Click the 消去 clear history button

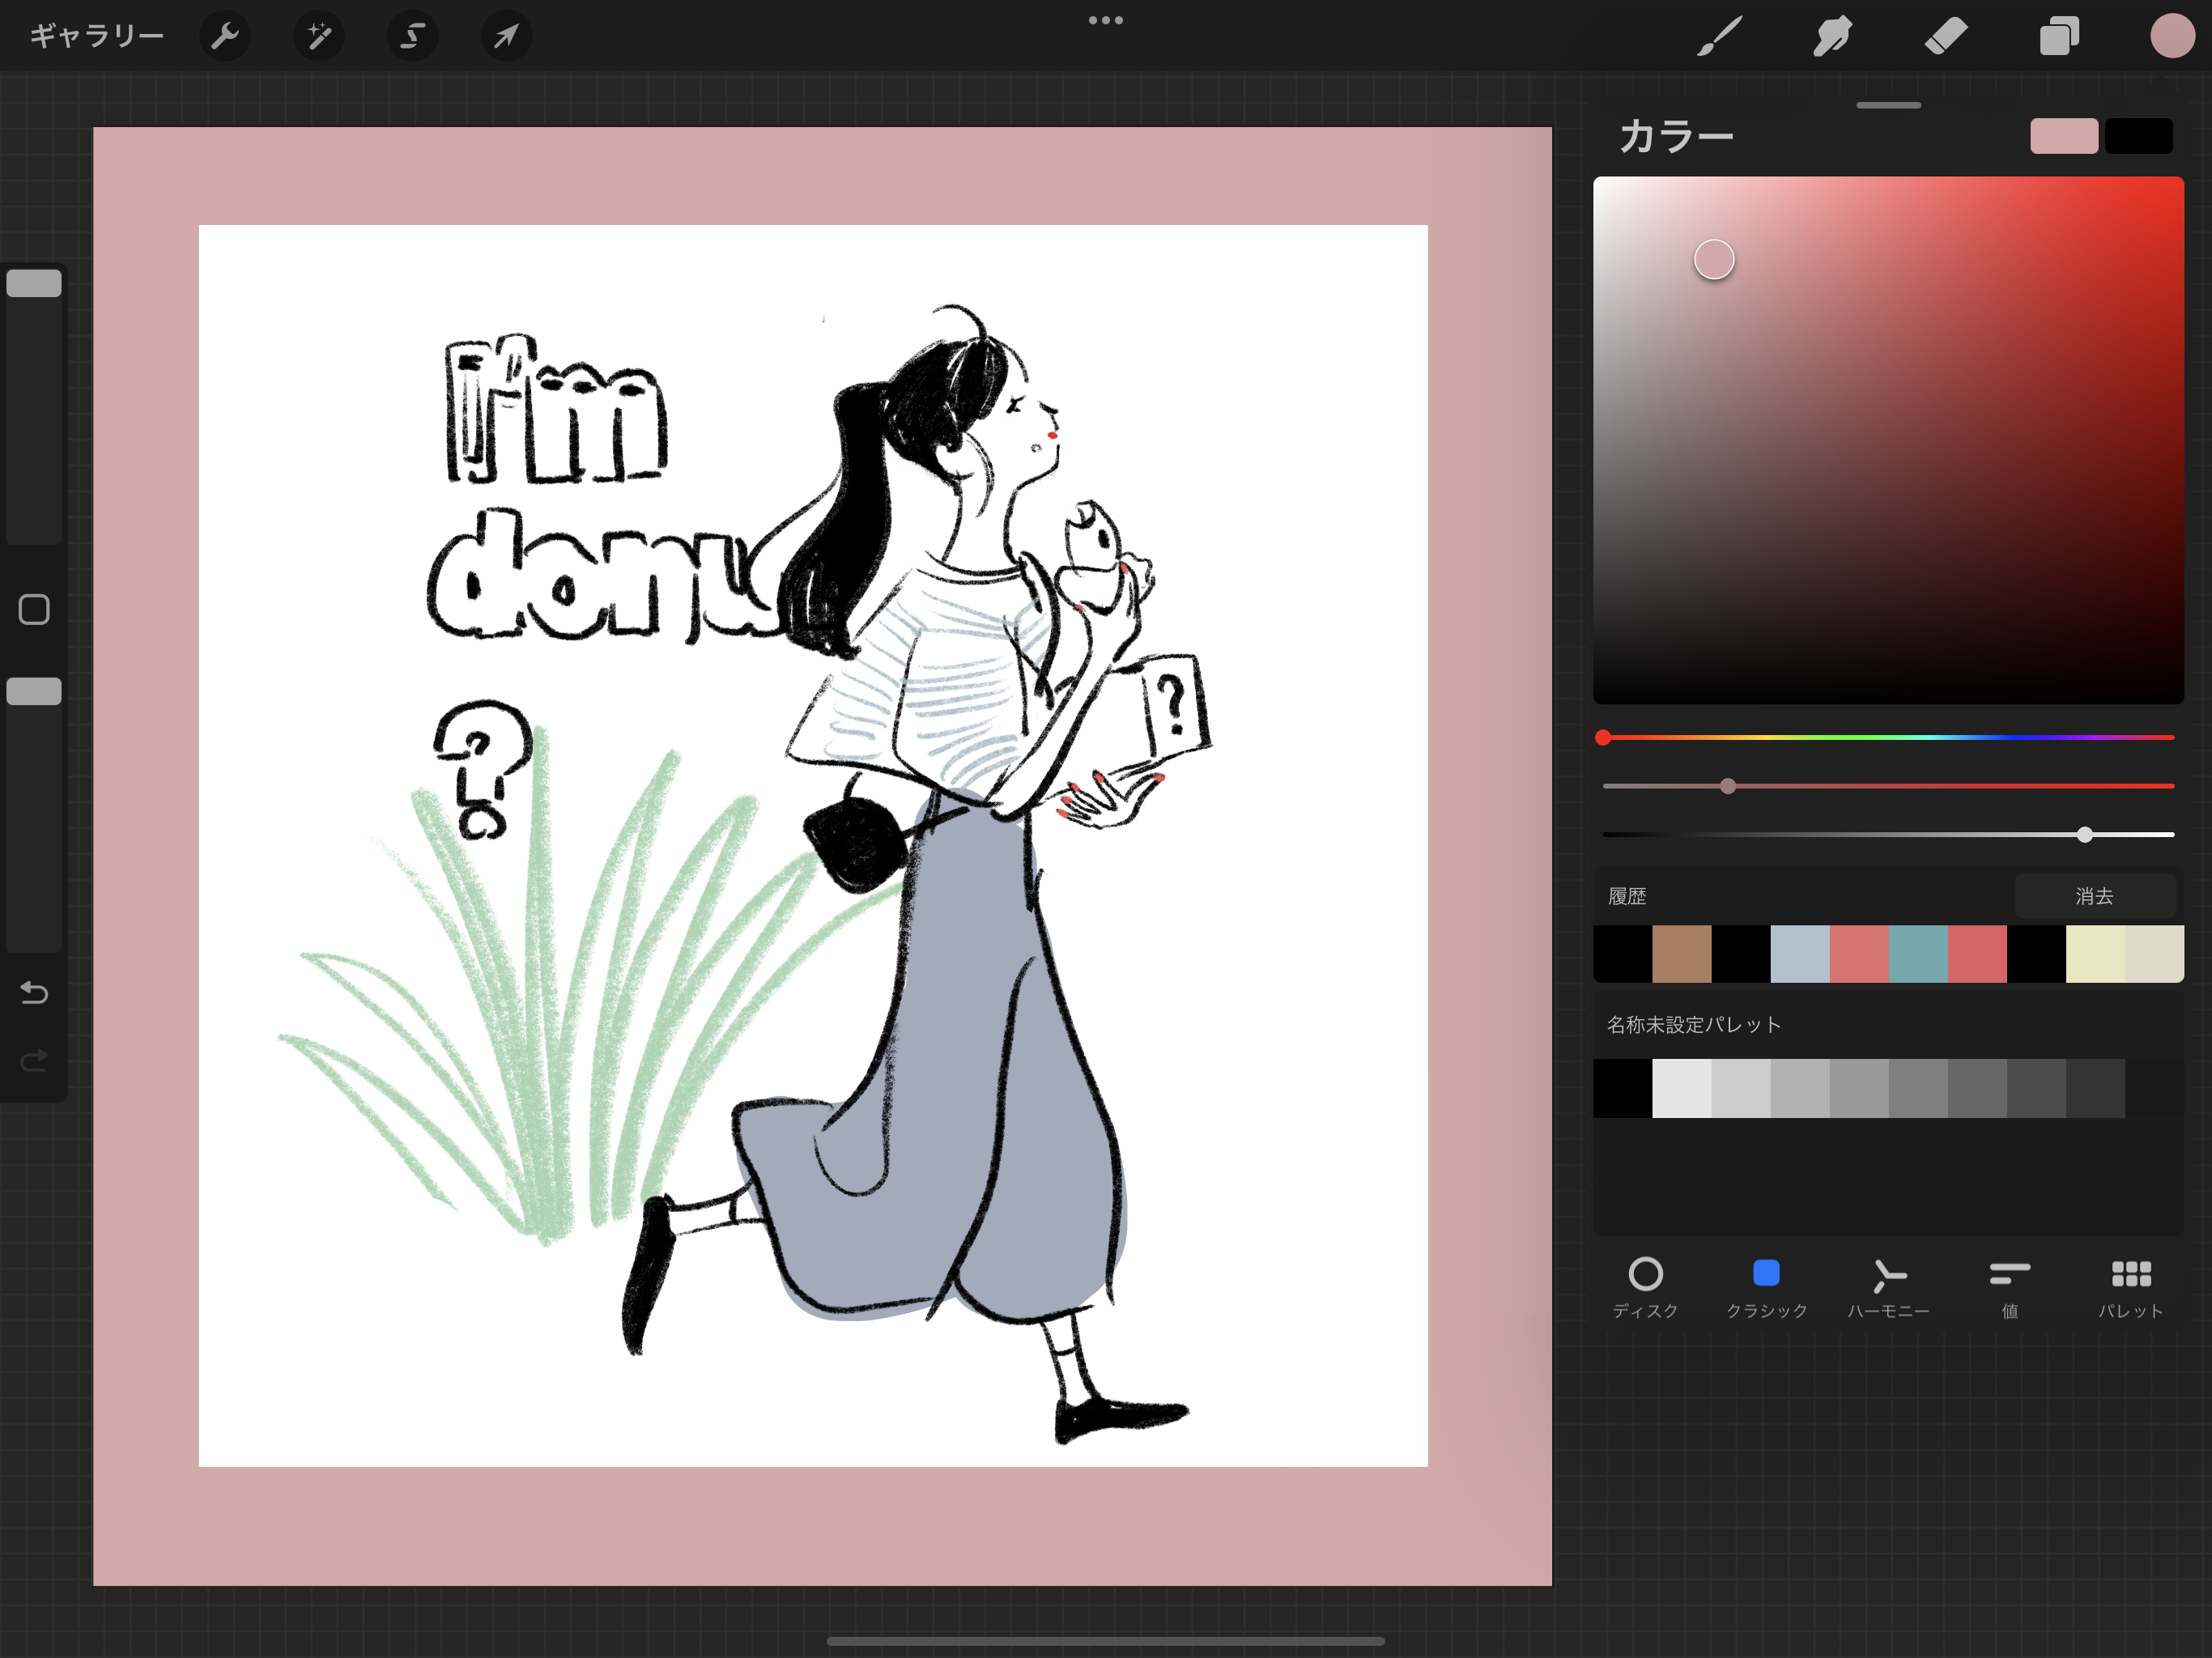(x=2094, y=896)
